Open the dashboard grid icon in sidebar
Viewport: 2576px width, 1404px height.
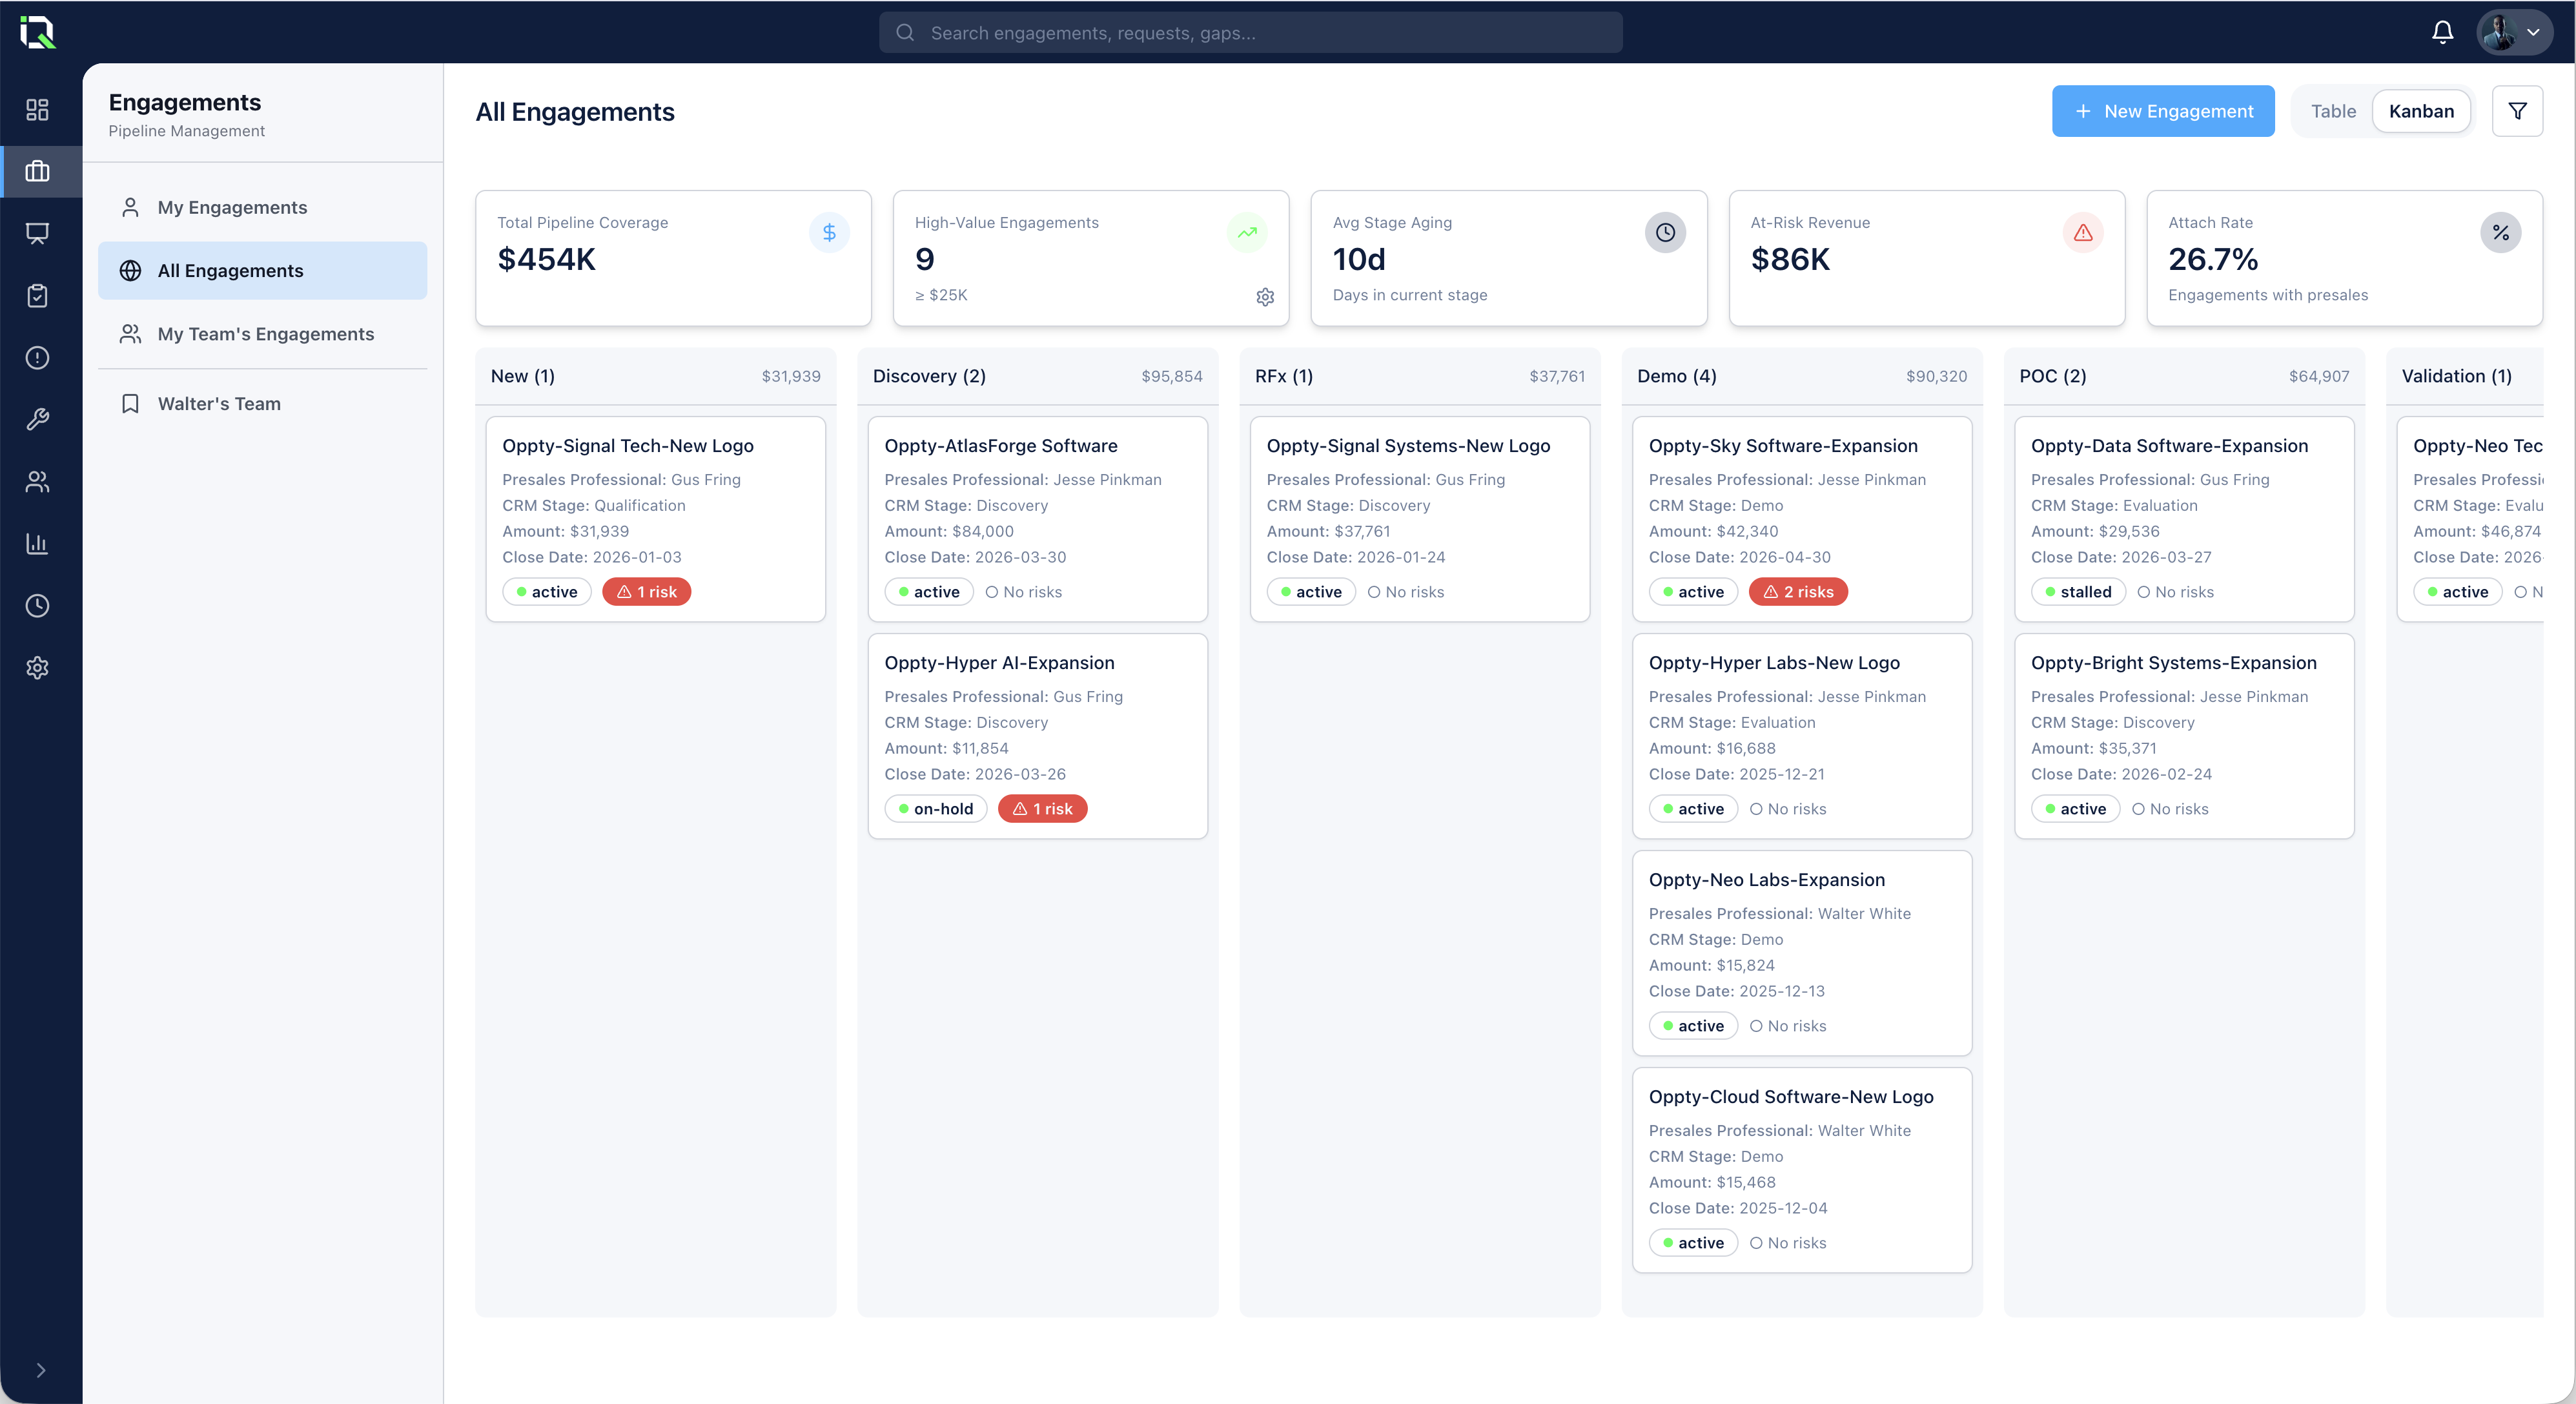coord(38,110)
